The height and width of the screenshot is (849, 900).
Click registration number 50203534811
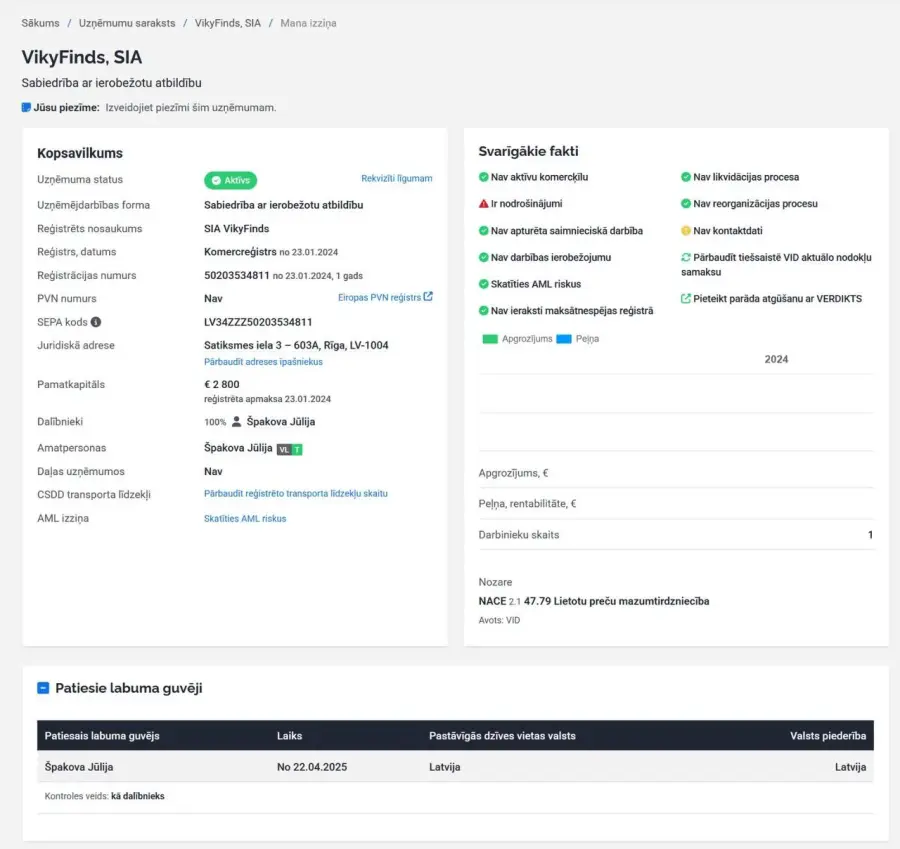pos(236,276)
